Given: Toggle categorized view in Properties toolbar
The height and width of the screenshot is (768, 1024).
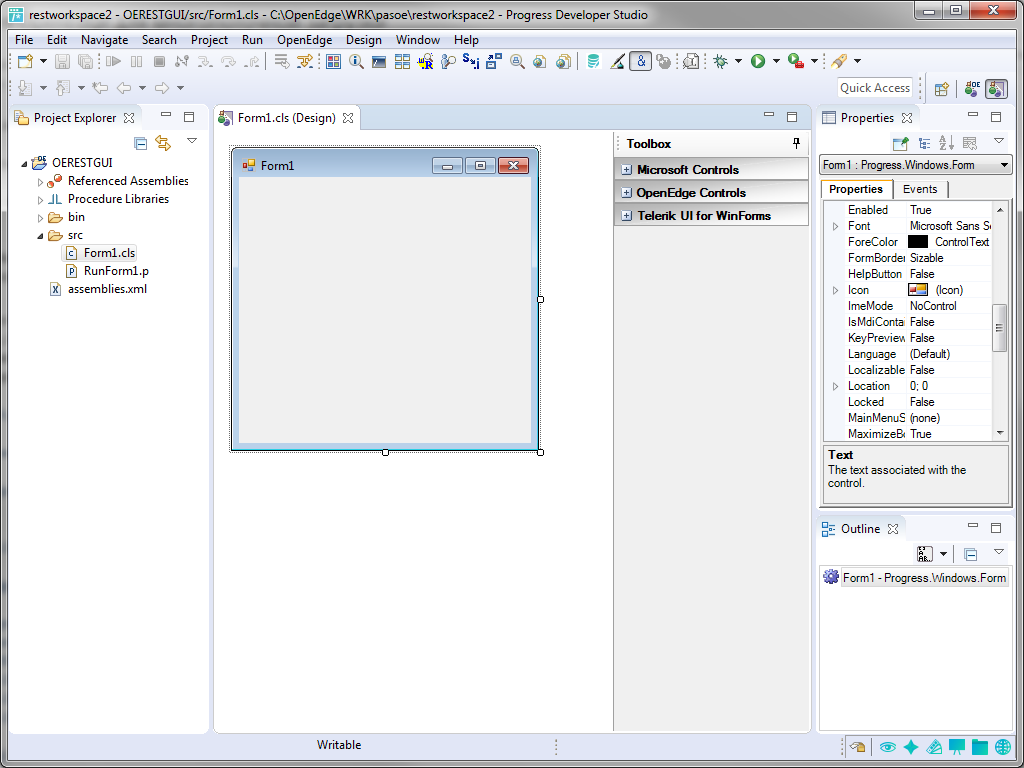Looking at the screenshot, I should click(x=925, y=143).
